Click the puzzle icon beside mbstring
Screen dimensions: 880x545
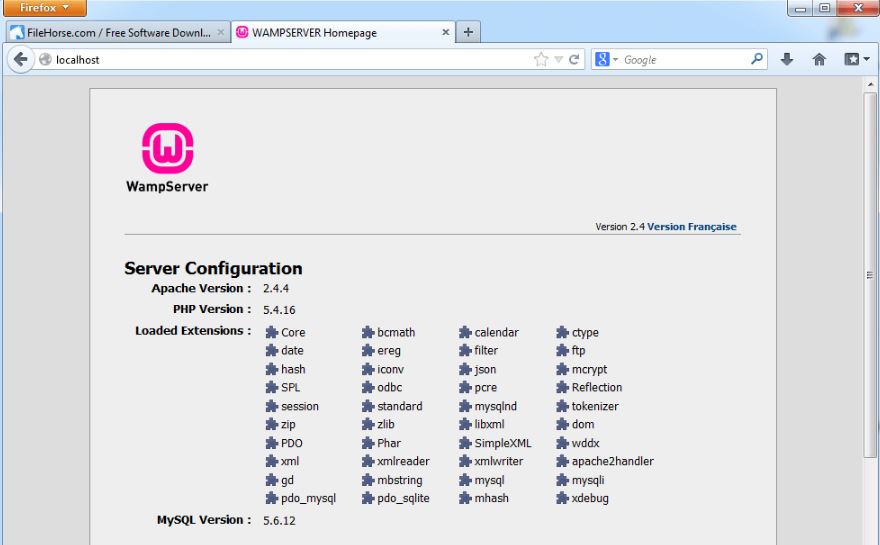tap(368, 480)
